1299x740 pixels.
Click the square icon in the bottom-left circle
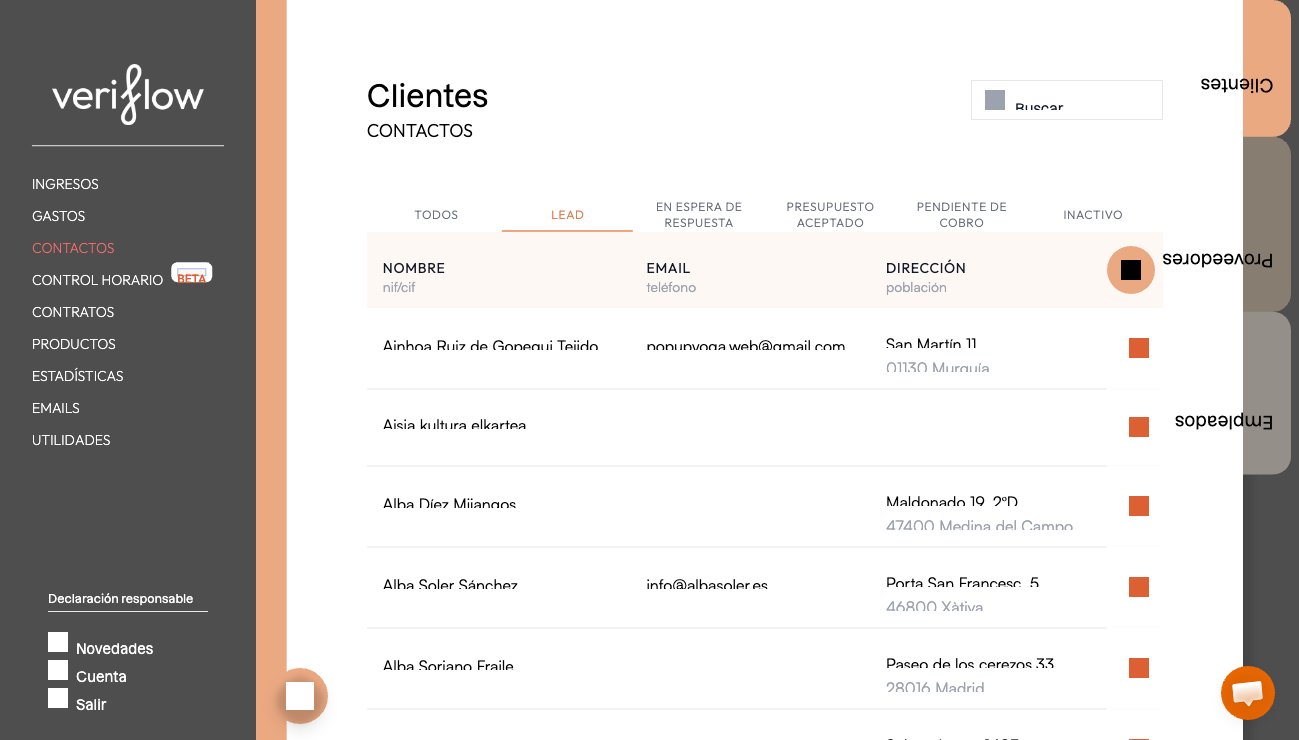click(x=300, y=696)
